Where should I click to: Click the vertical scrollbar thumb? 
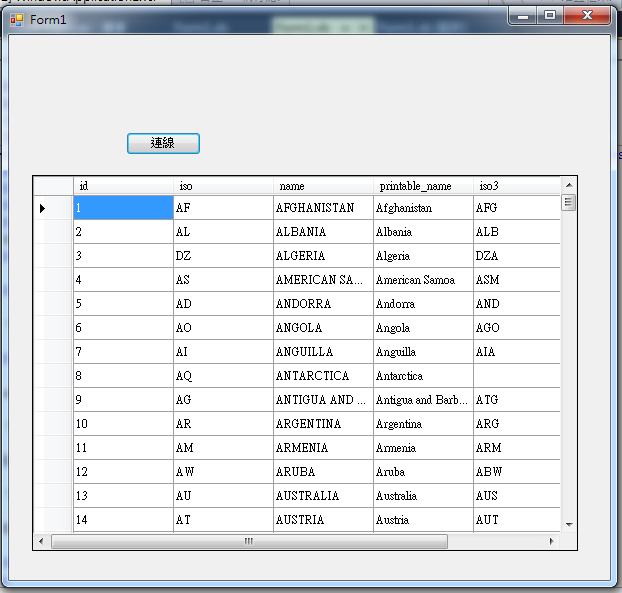point(569,203)
